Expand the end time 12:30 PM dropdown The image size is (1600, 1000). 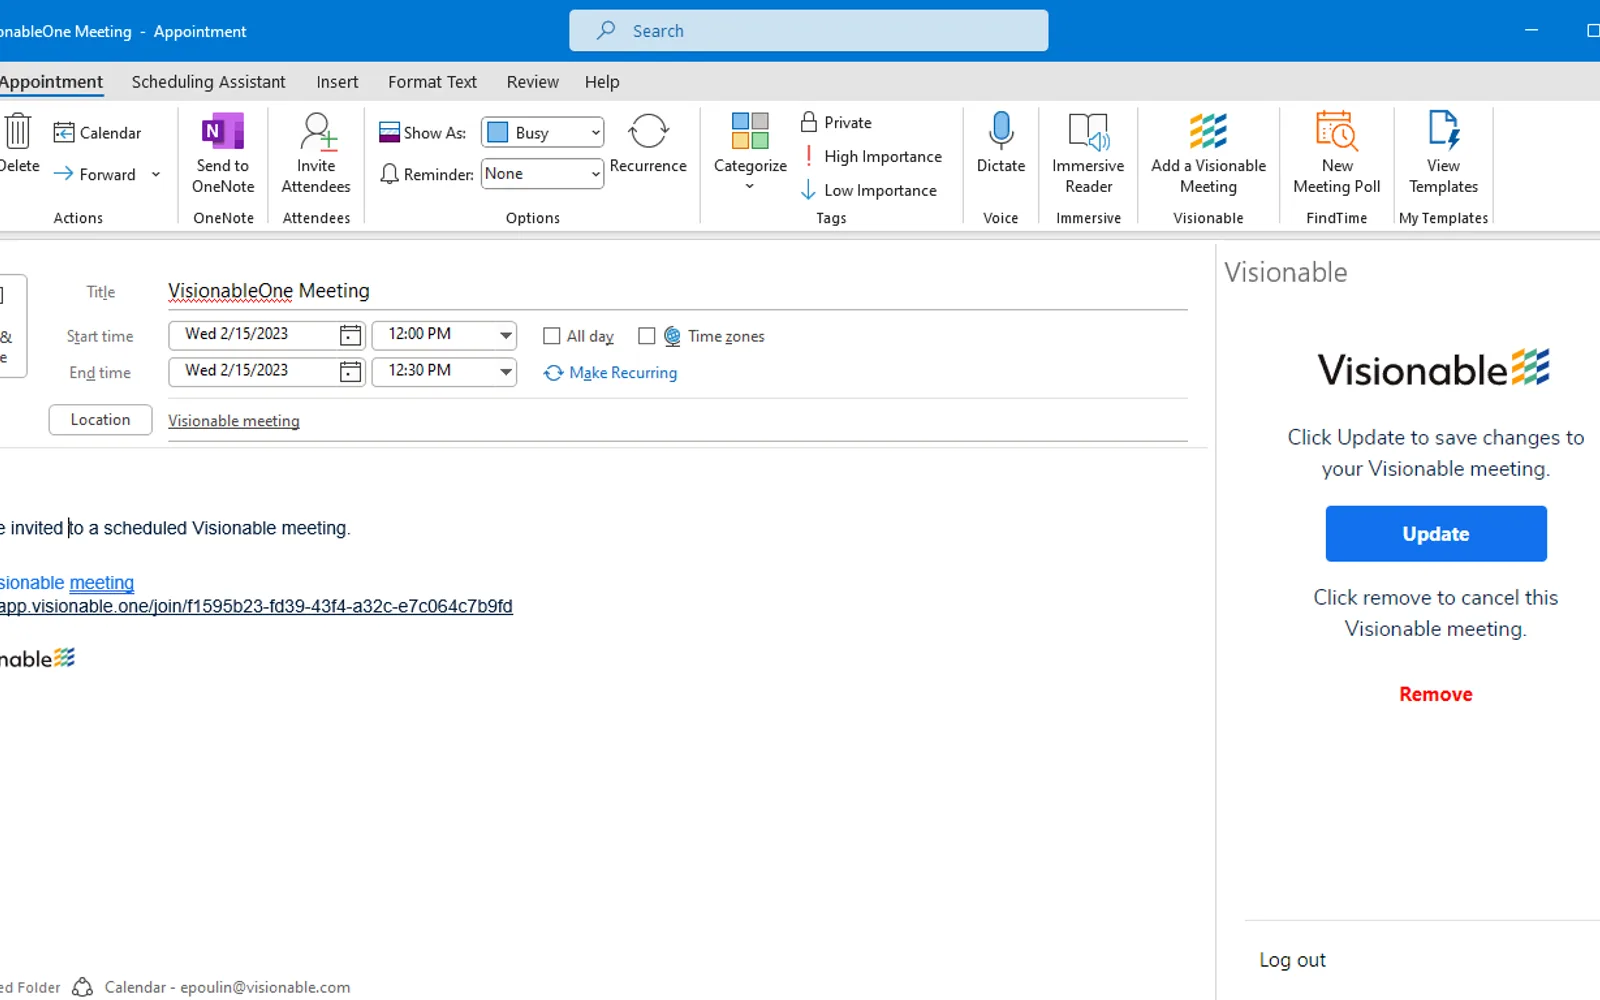506,372
